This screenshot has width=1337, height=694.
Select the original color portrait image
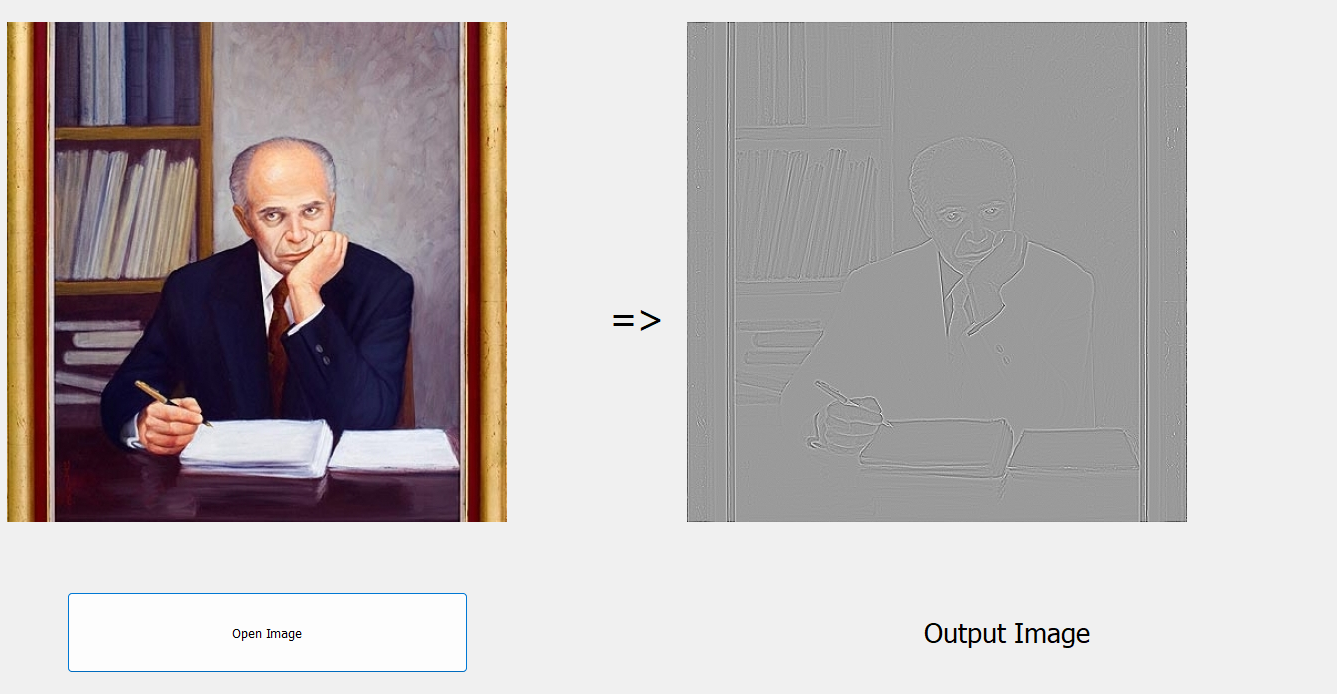(257, 272)
